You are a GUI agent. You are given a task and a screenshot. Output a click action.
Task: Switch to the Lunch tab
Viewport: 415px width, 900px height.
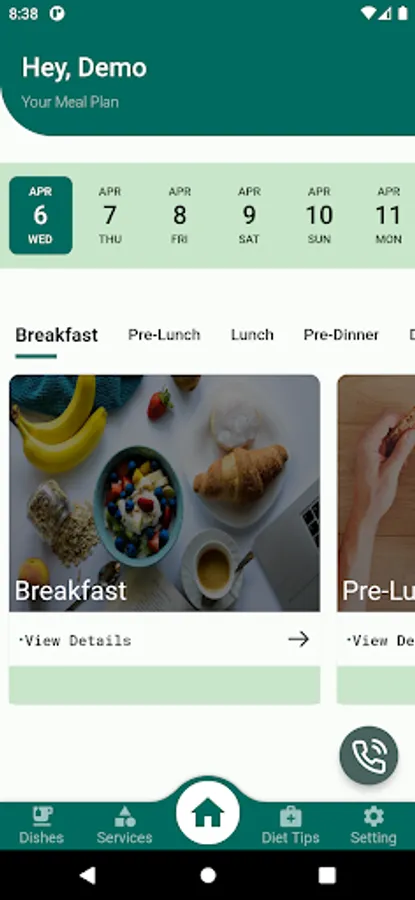pyautogui.click(x=252, y=335)
